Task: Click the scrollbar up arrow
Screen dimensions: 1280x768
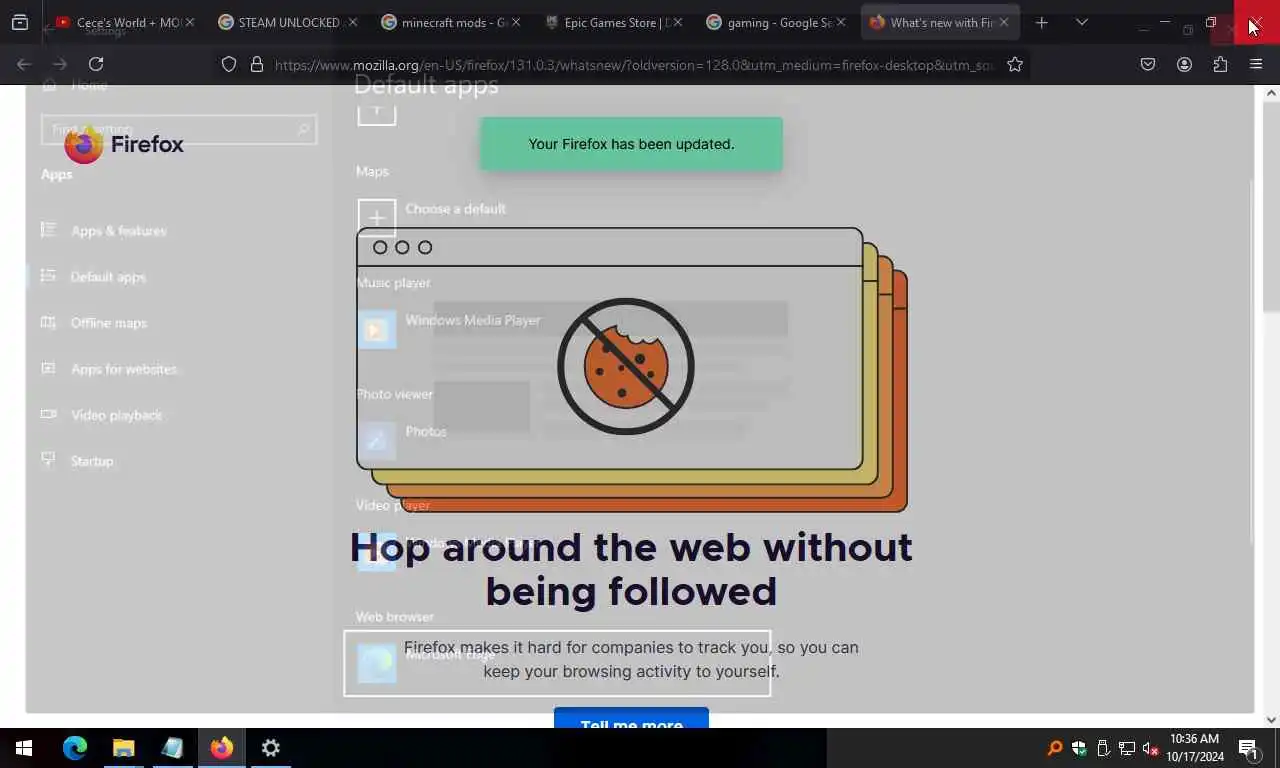Action: [1271, 93]
